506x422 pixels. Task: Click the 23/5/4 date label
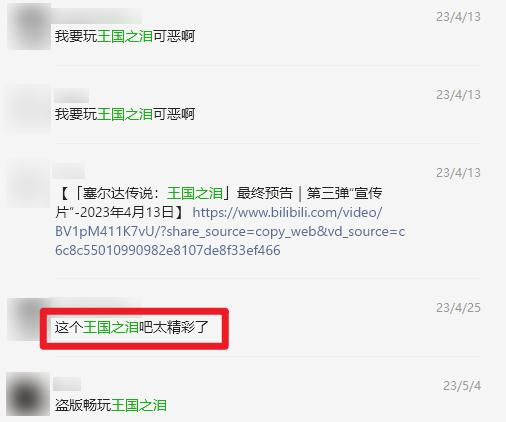pos(462,386)
